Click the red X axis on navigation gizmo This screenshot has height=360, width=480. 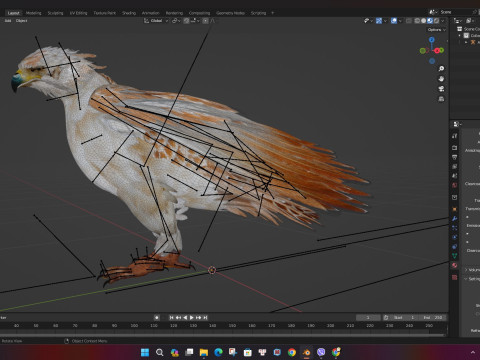point(437,51)
